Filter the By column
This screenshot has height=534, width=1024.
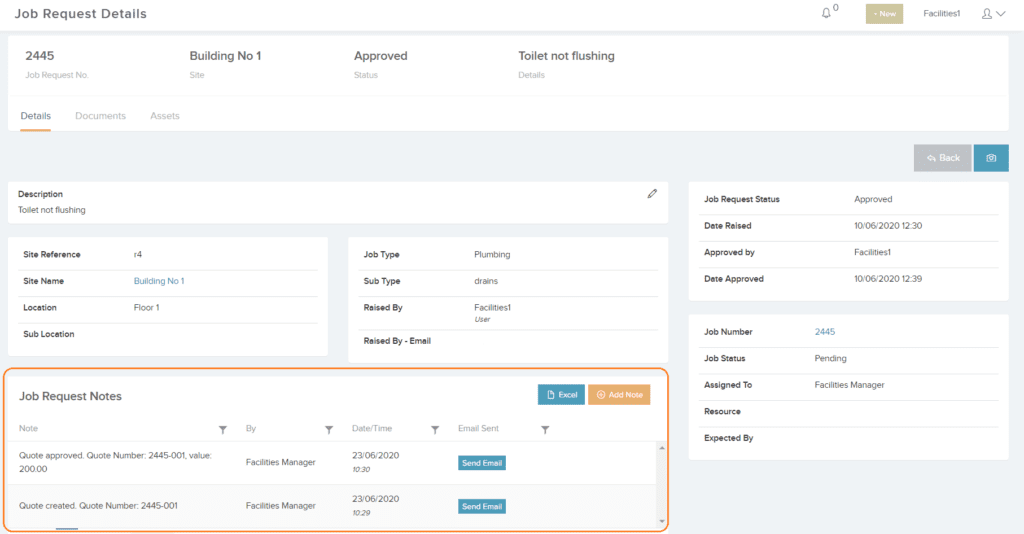329,430
